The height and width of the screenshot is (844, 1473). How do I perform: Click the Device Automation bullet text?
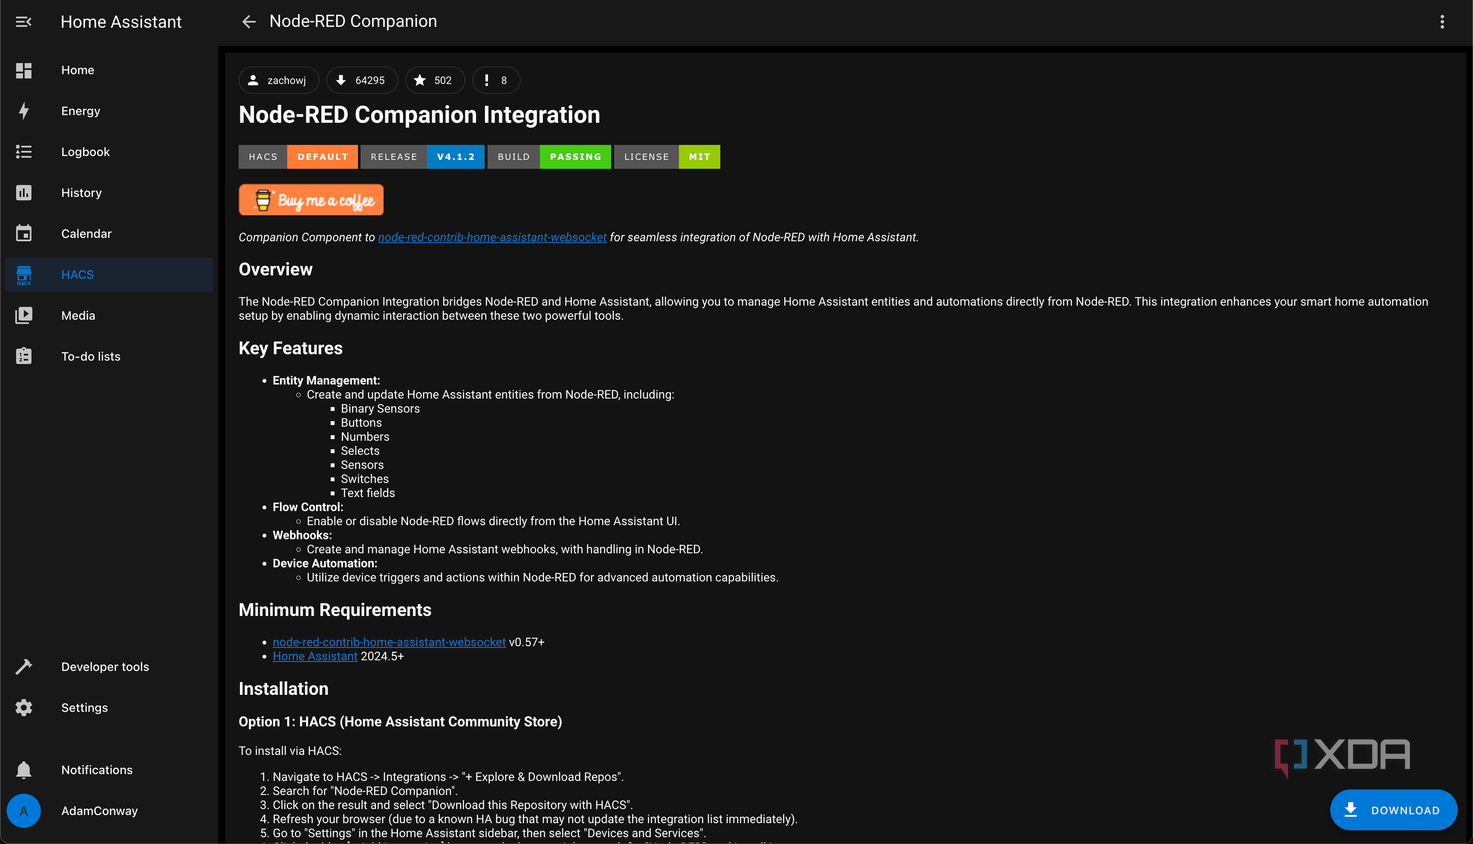tap(325, 563)
